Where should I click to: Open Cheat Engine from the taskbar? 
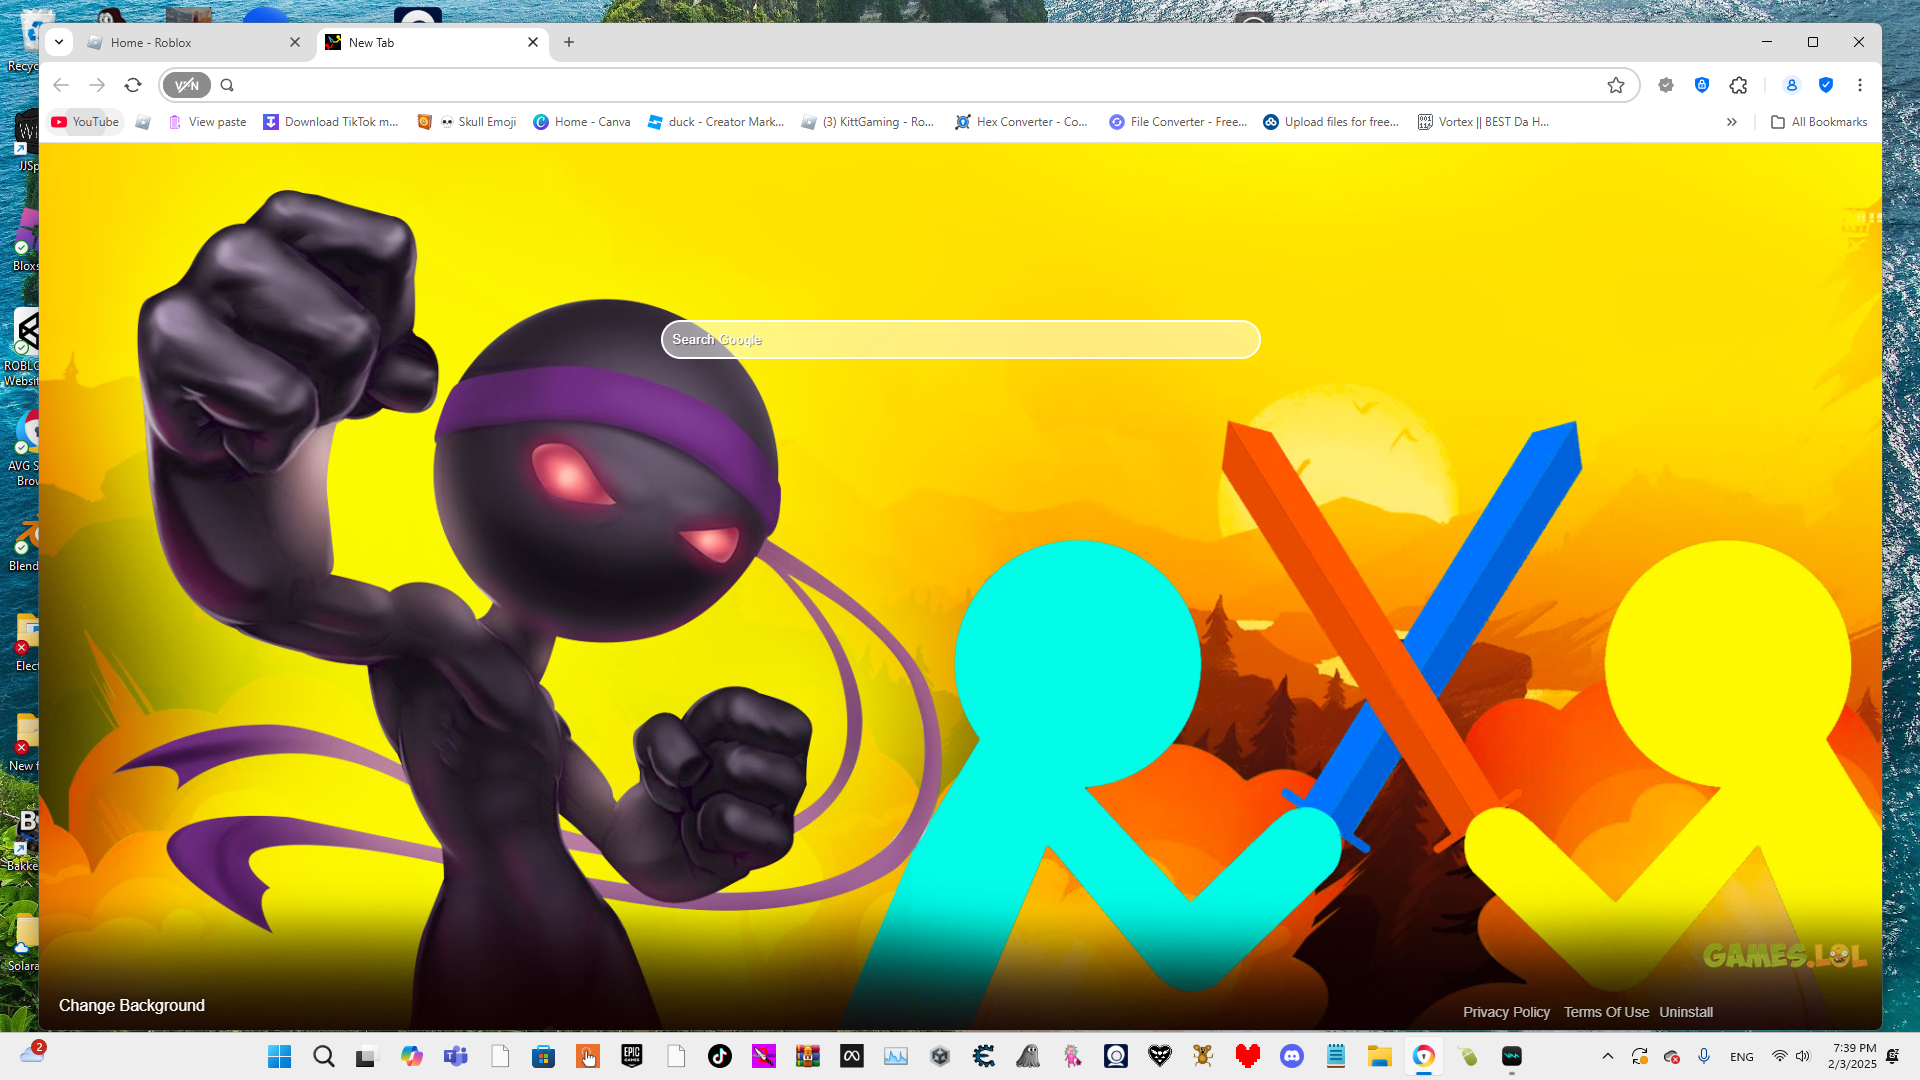pyautogui.click(x=984, y=1056)
